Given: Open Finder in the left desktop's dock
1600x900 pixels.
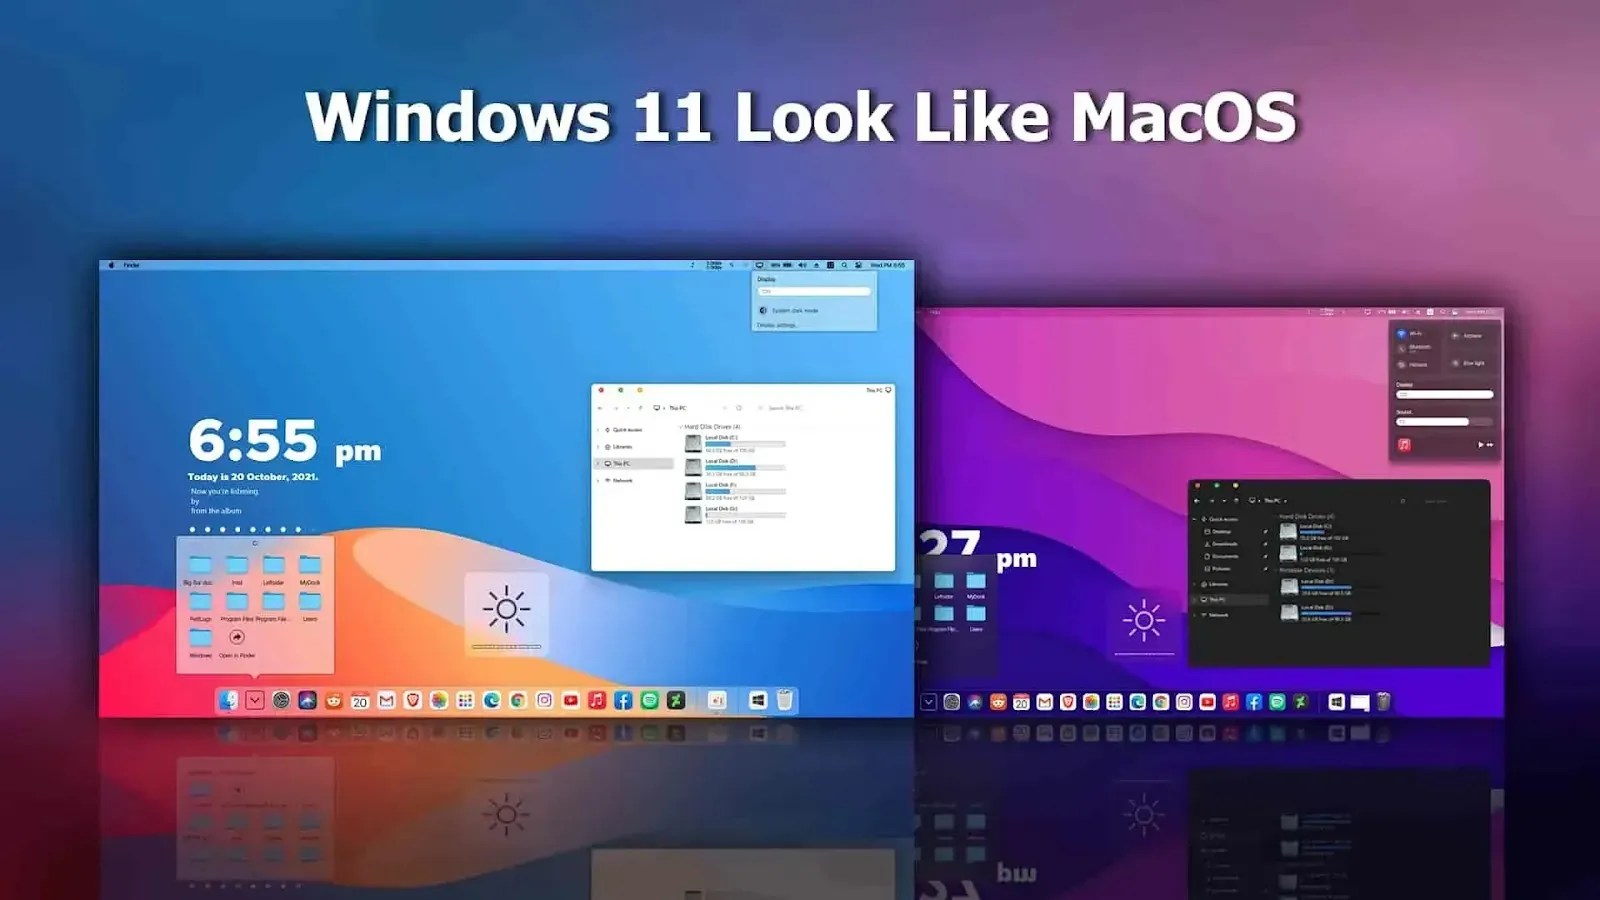Looking at the screenshot, I should coord(229,700).
